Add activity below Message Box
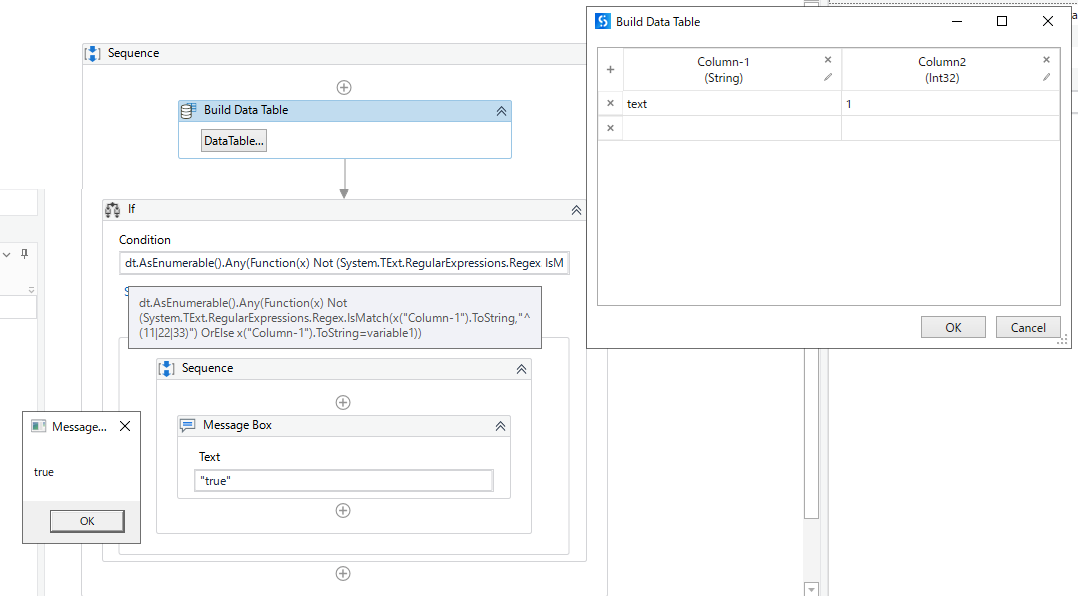 point(342,510)
